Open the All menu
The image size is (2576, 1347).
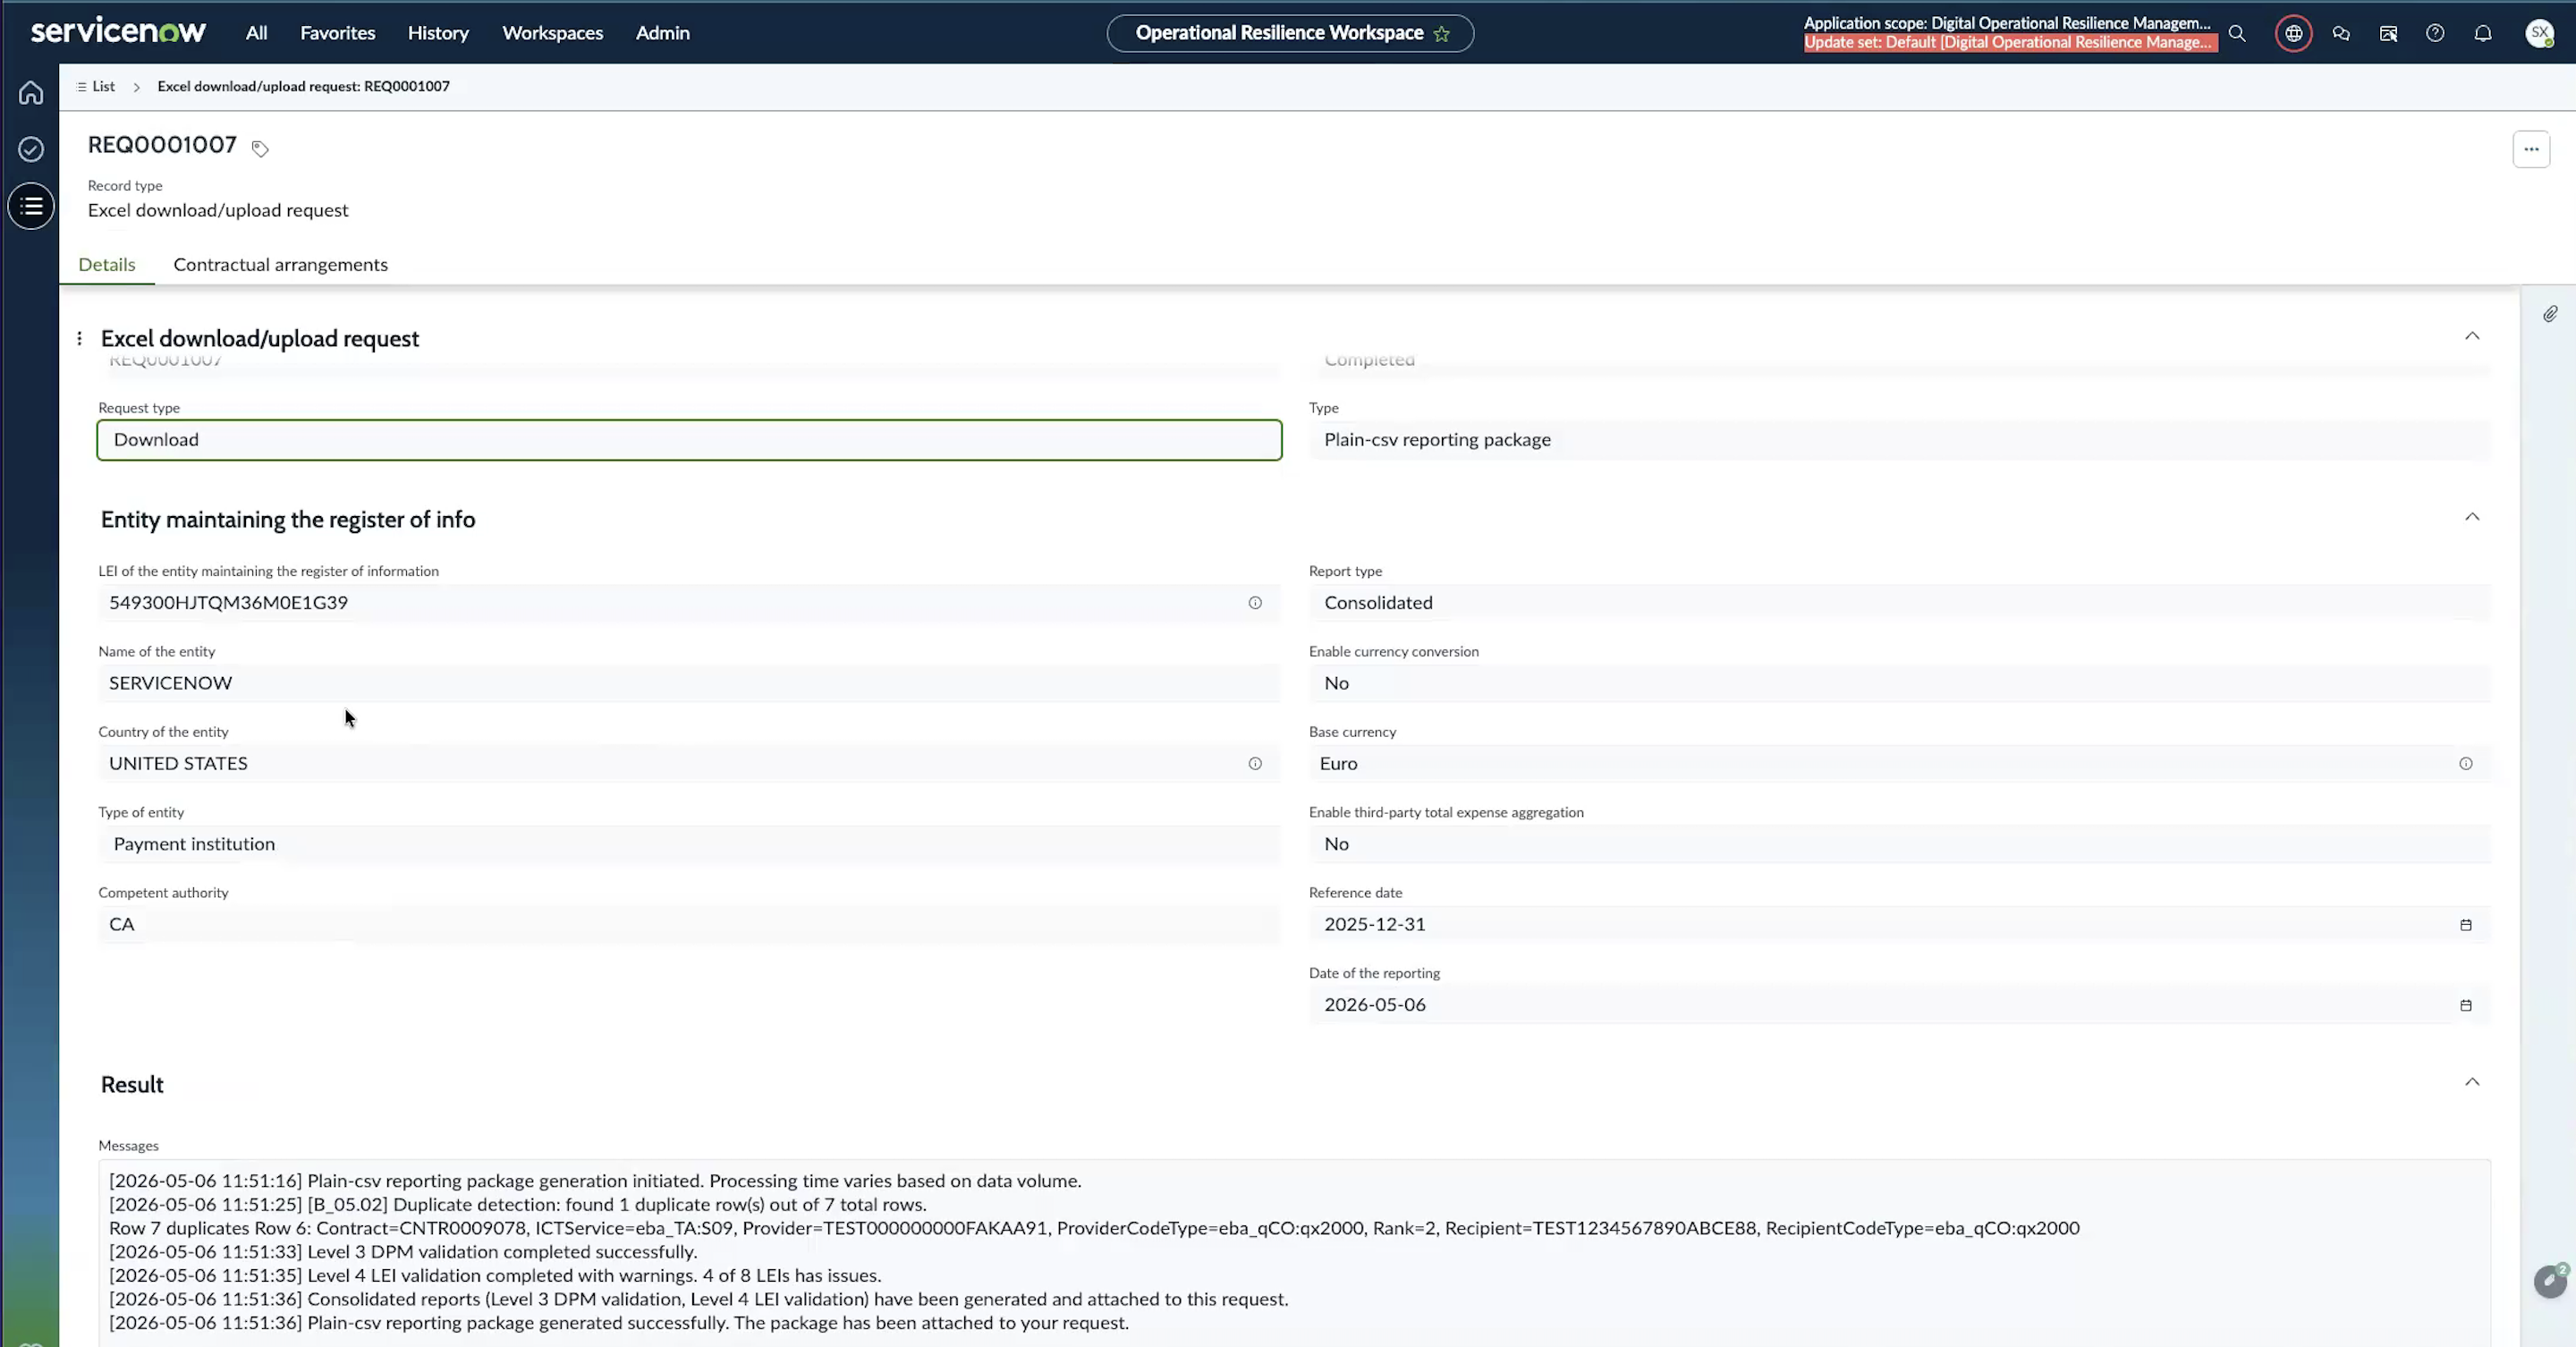256,33
